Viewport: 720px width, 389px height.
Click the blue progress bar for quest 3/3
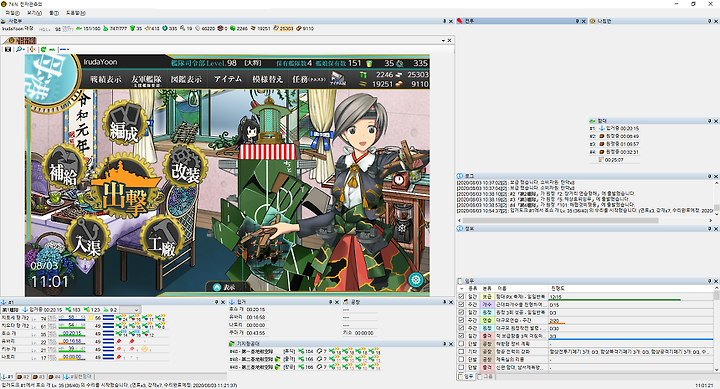(x=631, y=339)
